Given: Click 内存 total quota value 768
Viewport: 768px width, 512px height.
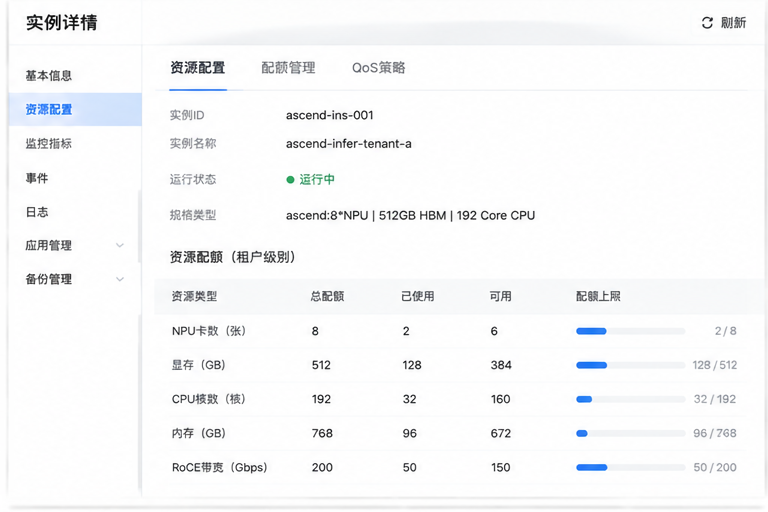Looking at the screenshot, I should [322, 433].
